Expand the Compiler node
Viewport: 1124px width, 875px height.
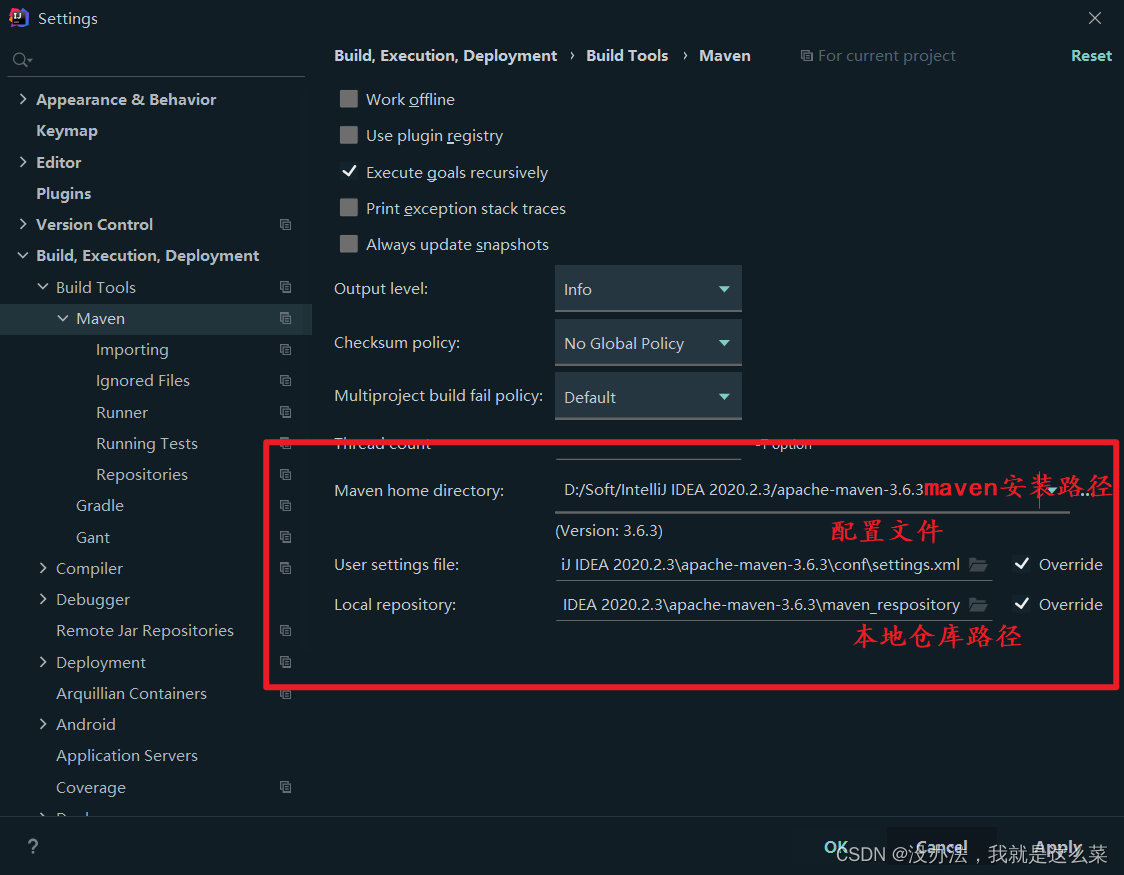tap(43, 568)
